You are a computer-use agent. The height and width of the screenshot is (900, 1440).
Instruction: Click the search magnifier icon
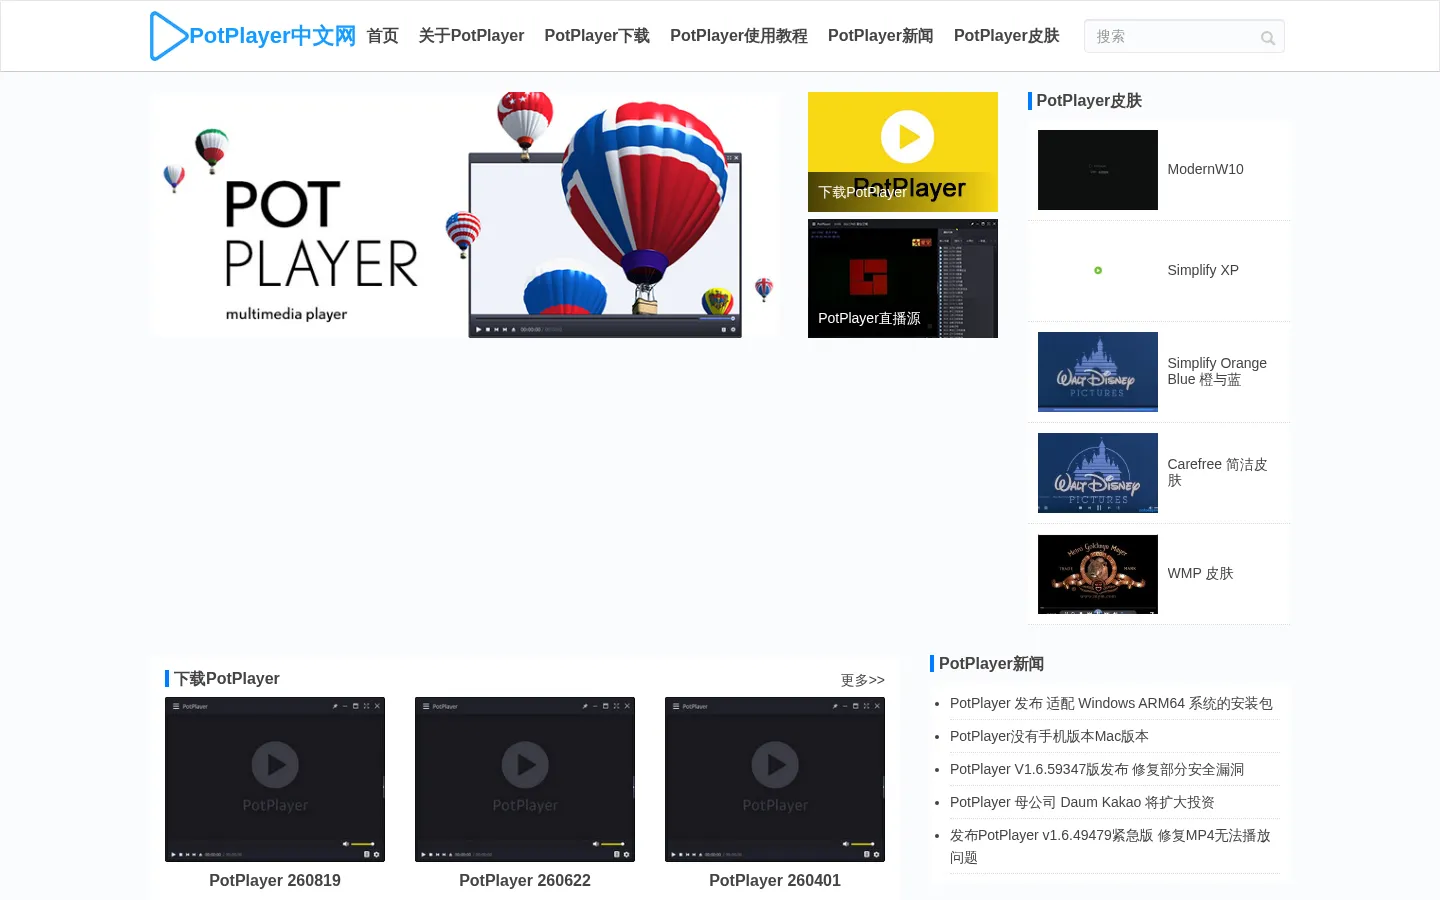coord(1267,38)
